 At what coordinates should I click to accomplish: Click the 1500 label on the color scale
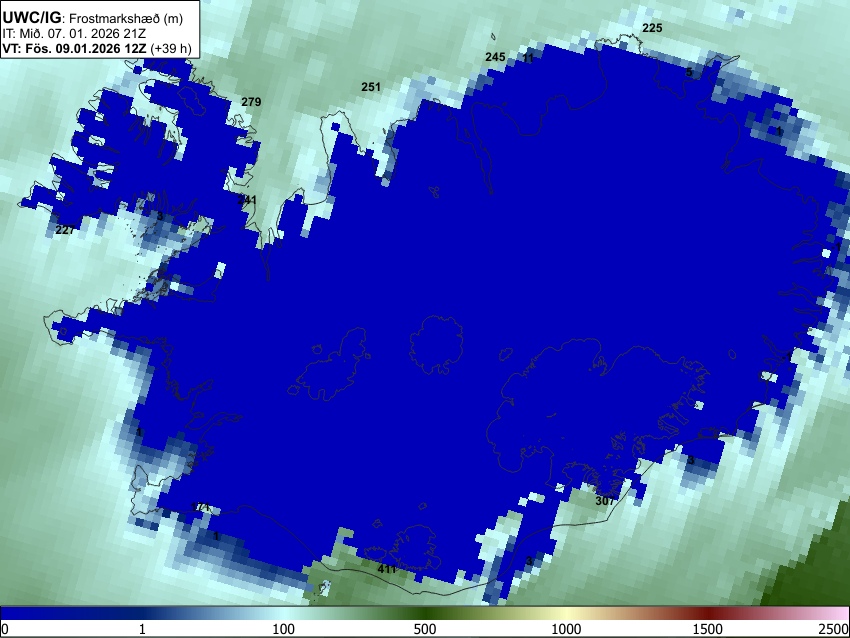pos(708,629)
